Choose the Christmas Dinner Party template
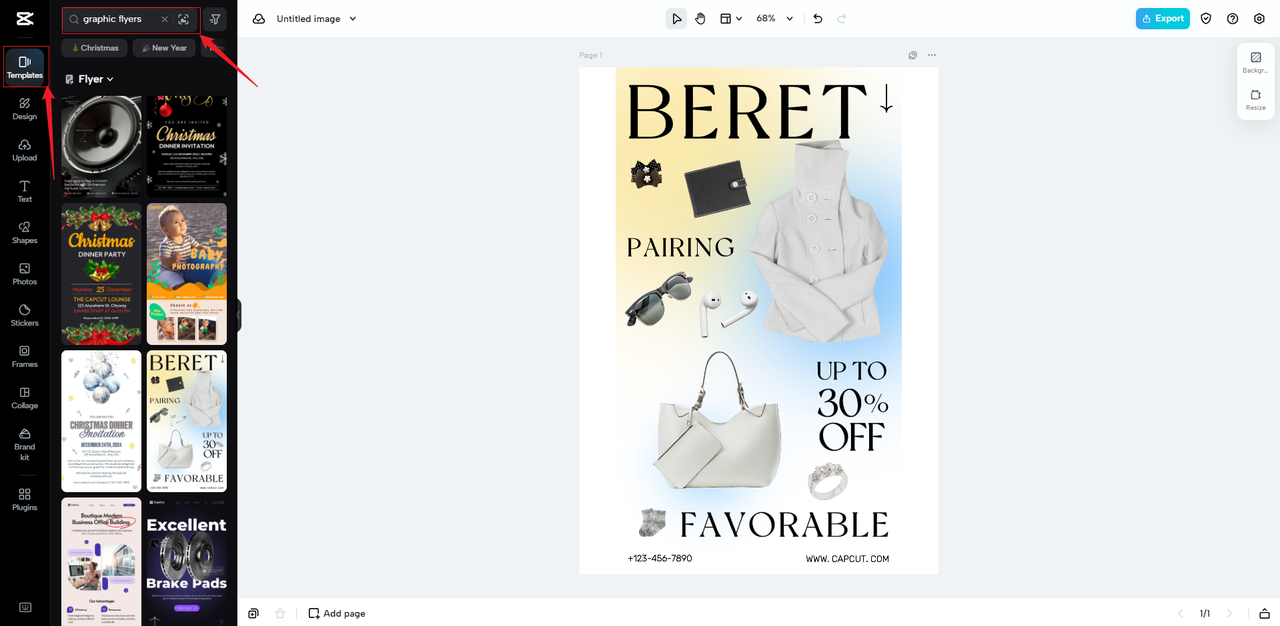Viewport: 1280px width, 626px height. (x=101, y=274)
